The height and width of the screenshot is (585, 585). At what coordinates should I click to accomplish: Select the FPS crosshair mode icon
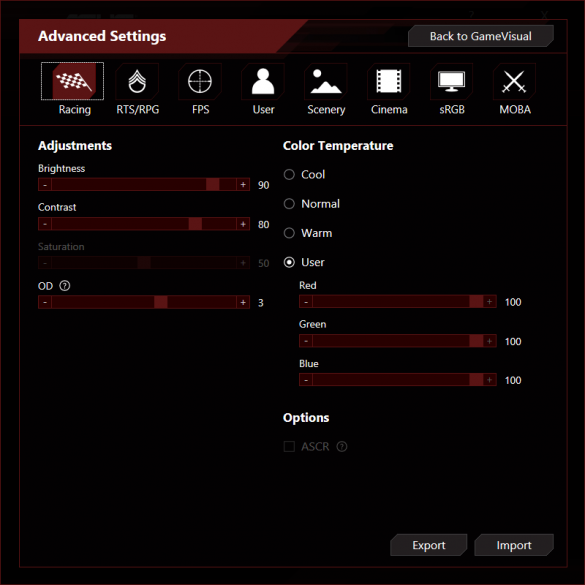200,81
